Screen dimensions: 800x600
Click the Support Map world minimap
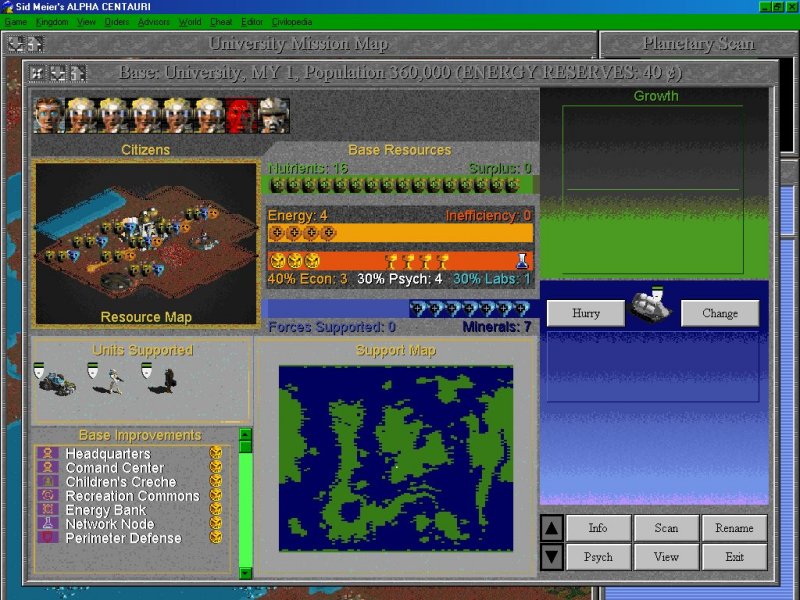pyautogui.click(x=396, y=459)
